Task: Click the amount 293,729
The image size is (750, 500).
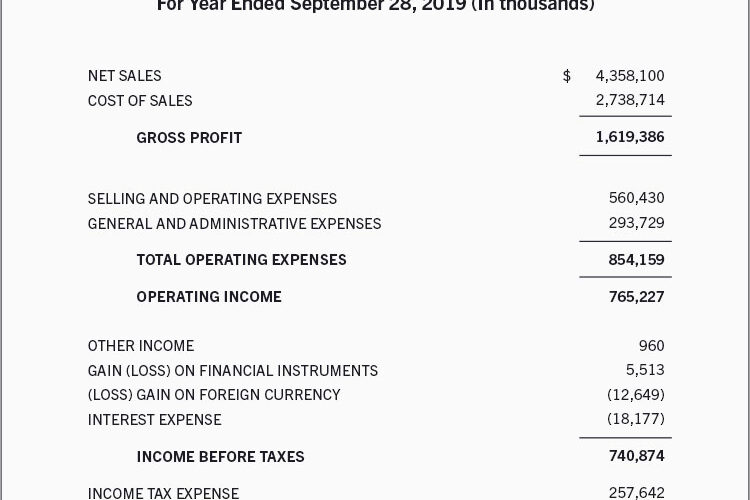Action: [636, 223]
